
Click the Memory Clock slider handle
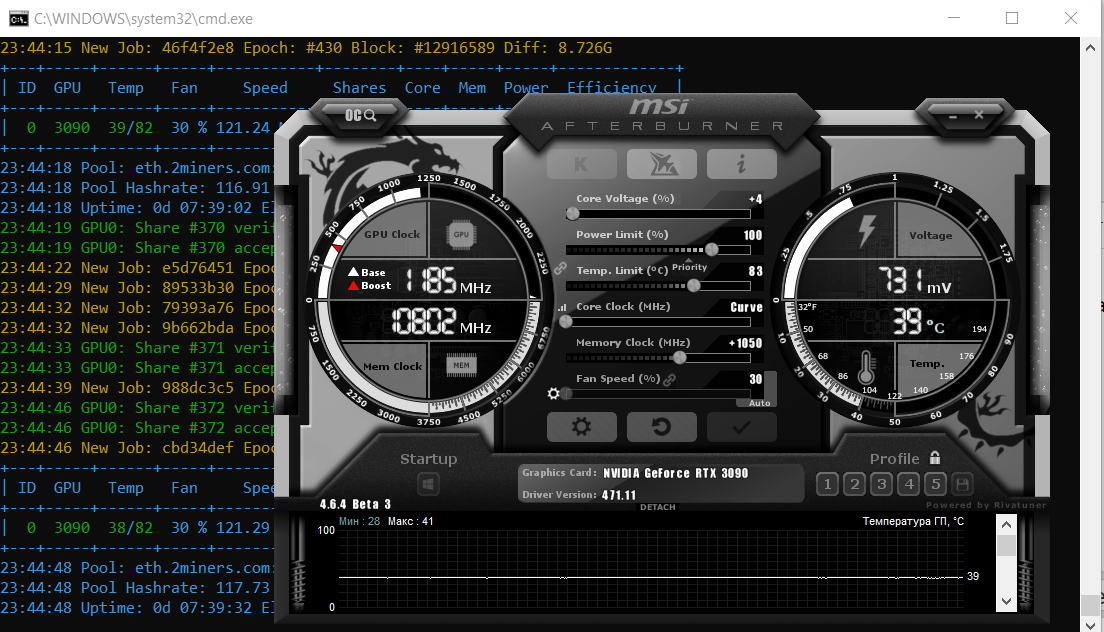tap(679, 358)
